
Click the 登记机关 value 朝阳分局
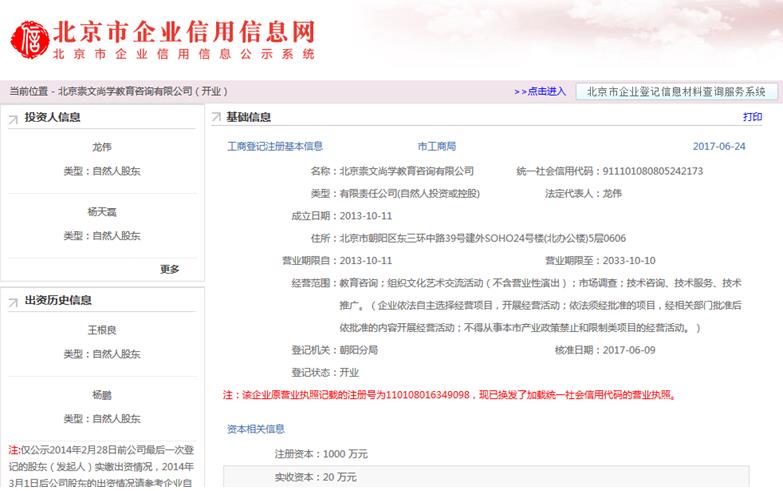(x=359, y=350)
